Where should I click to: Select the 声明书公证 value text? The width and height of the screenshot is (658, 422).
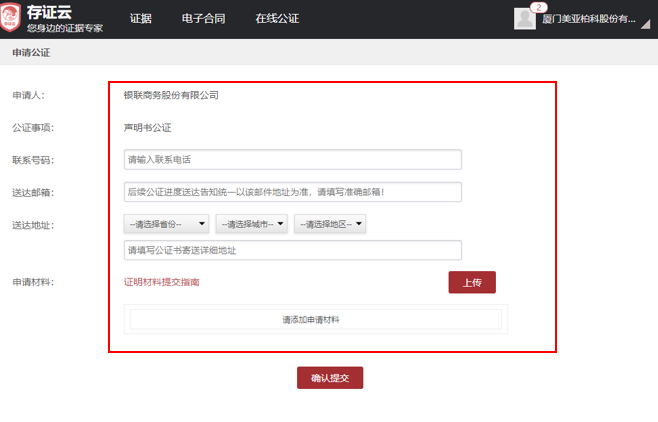click(147, 128)
